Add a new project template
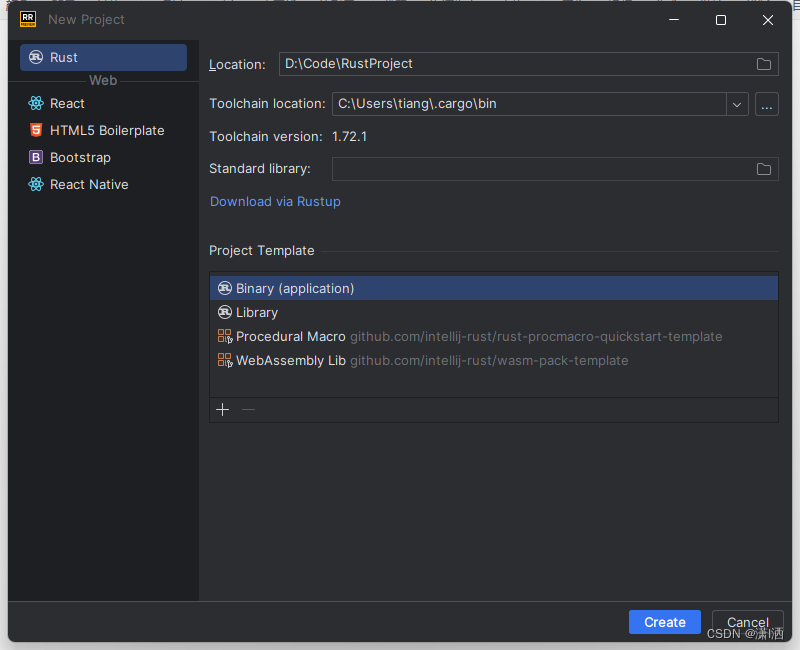The width and height of the screenshot is (800, 650). click(x=223, y=410)
